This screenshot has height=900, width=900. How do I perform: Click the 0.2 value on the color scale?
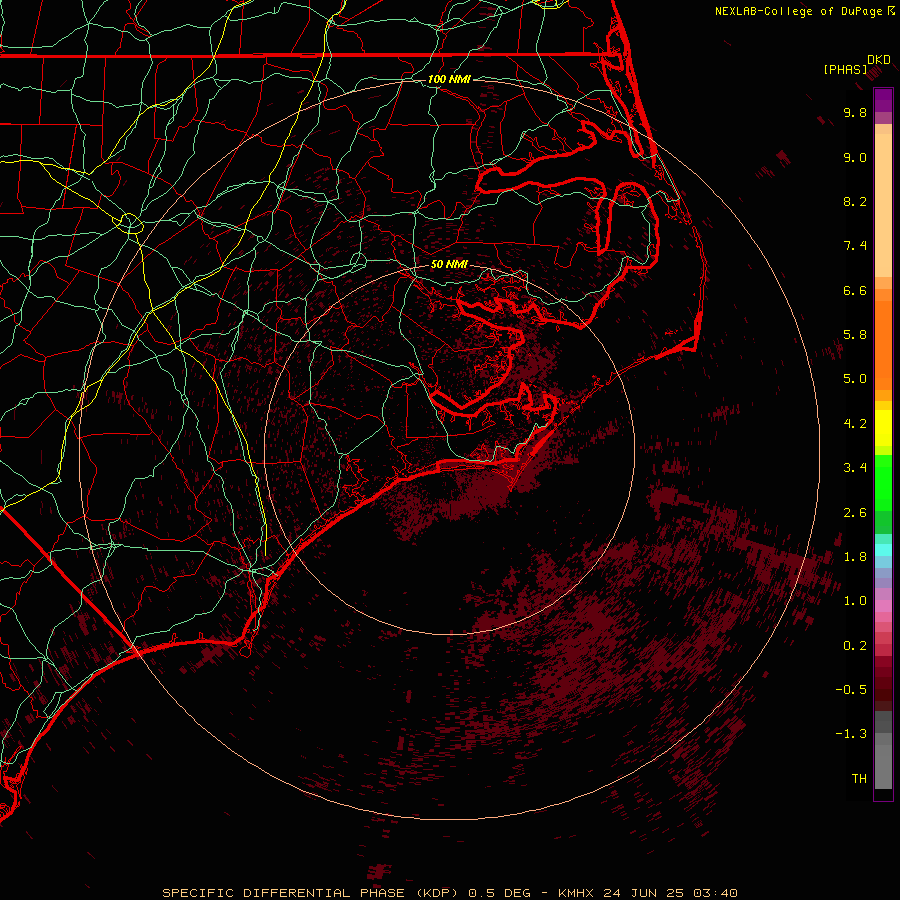coord(855,646)
